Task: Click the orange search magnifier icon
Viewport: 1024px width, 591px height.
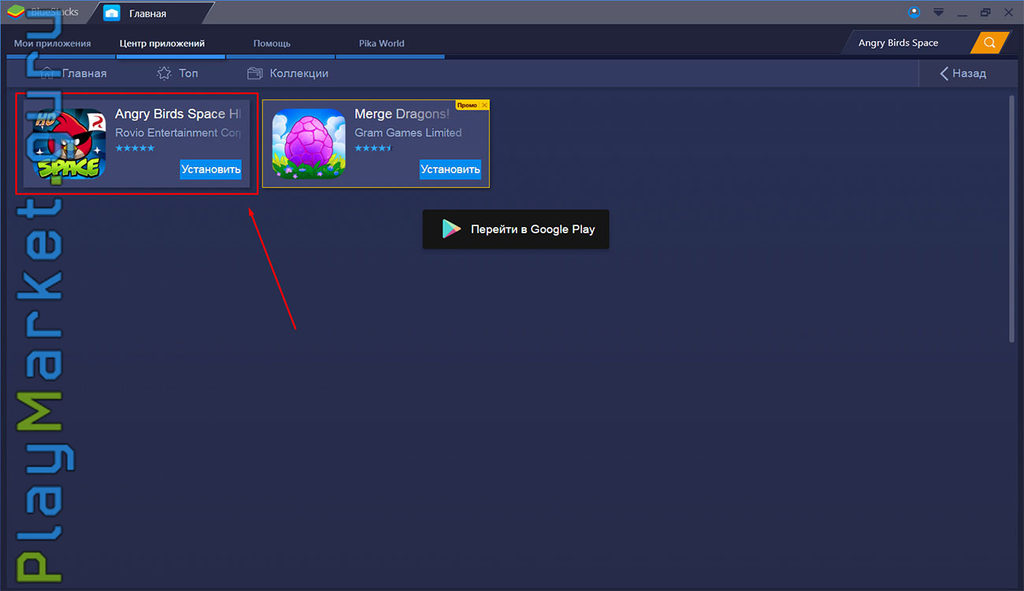Action: pos(989,43)
